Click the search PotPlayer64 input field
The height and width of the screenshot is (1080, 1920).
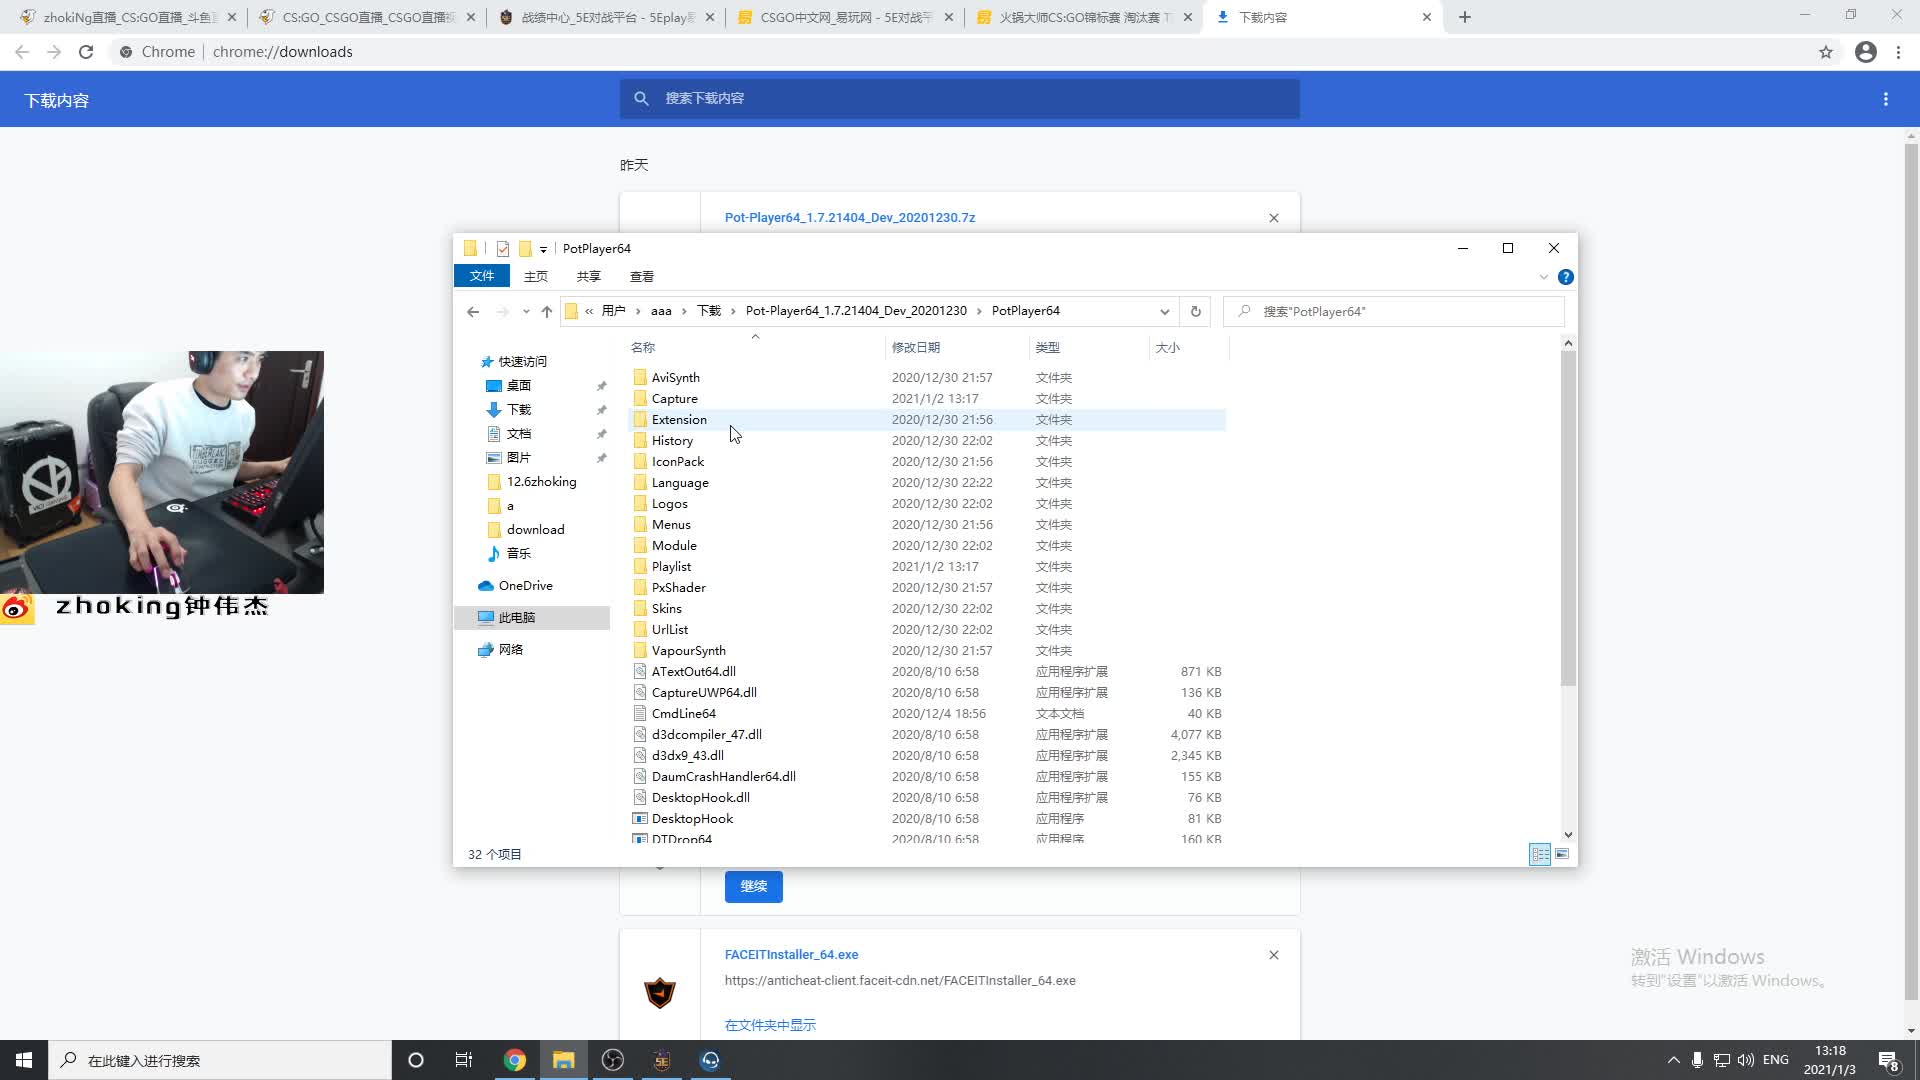(1394, 311)
